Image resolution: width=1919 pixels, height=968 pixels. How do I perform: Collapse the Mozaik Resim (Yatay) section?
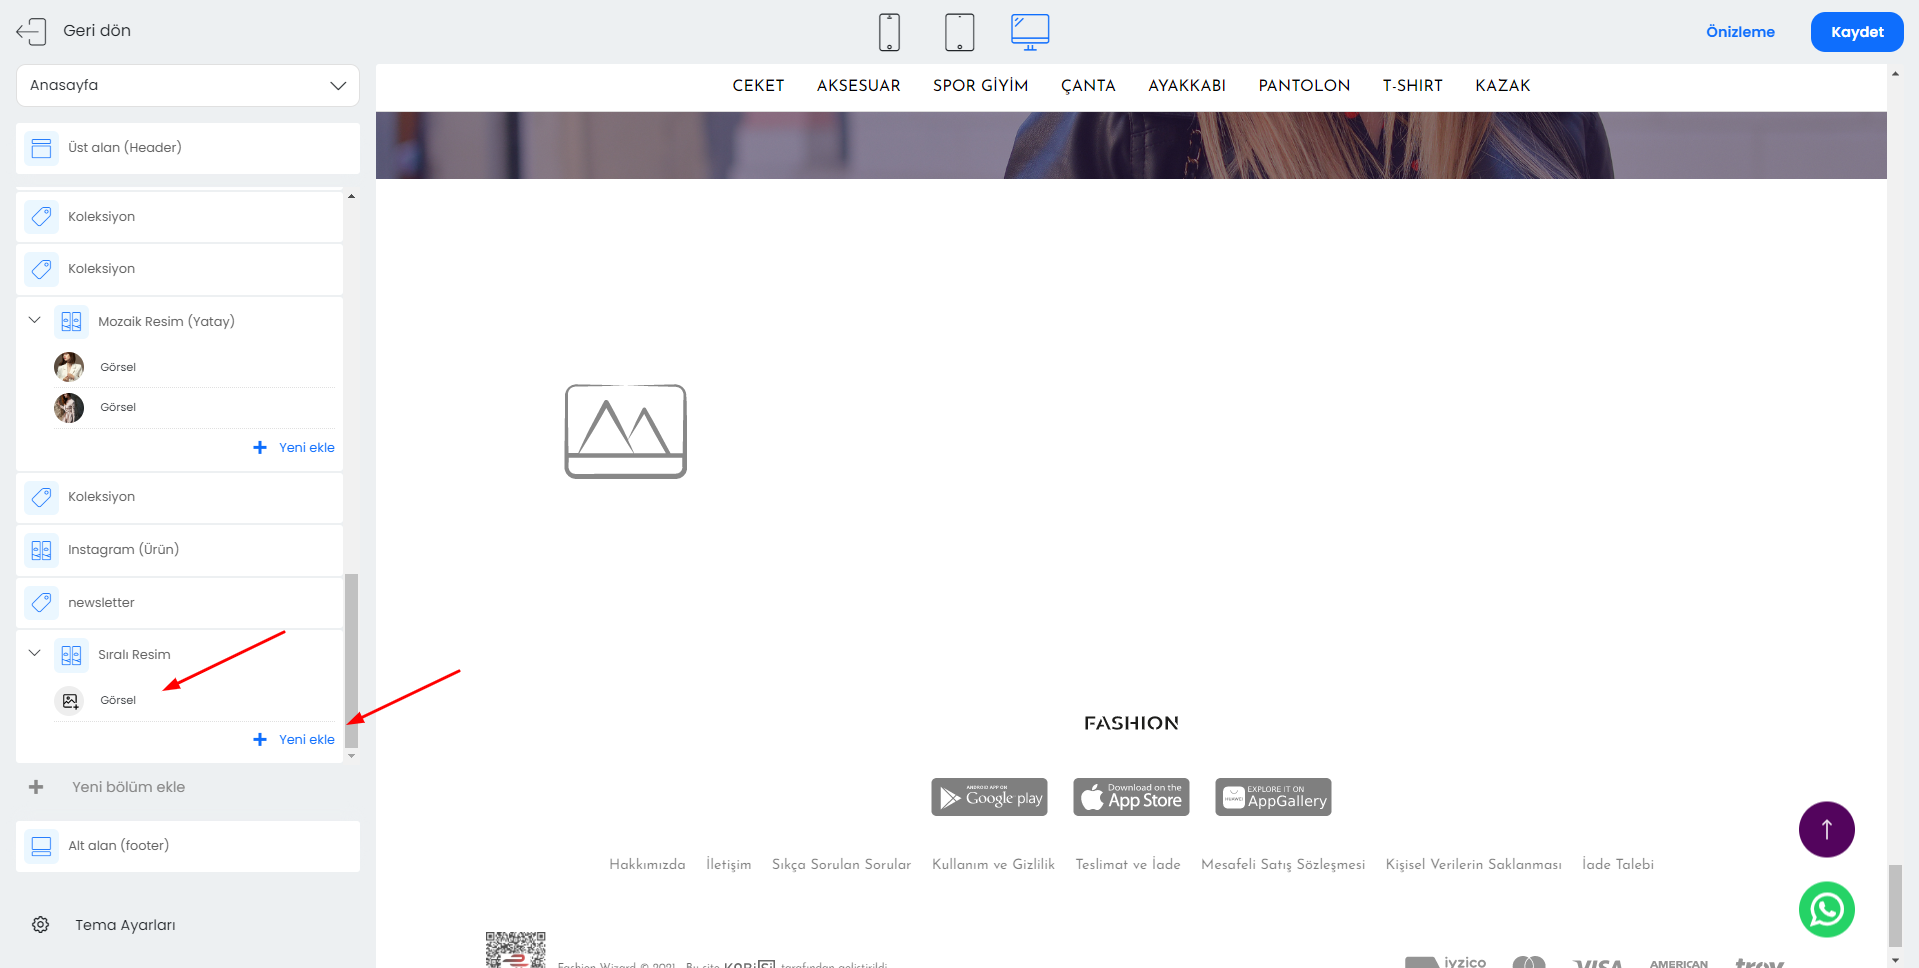35,321
